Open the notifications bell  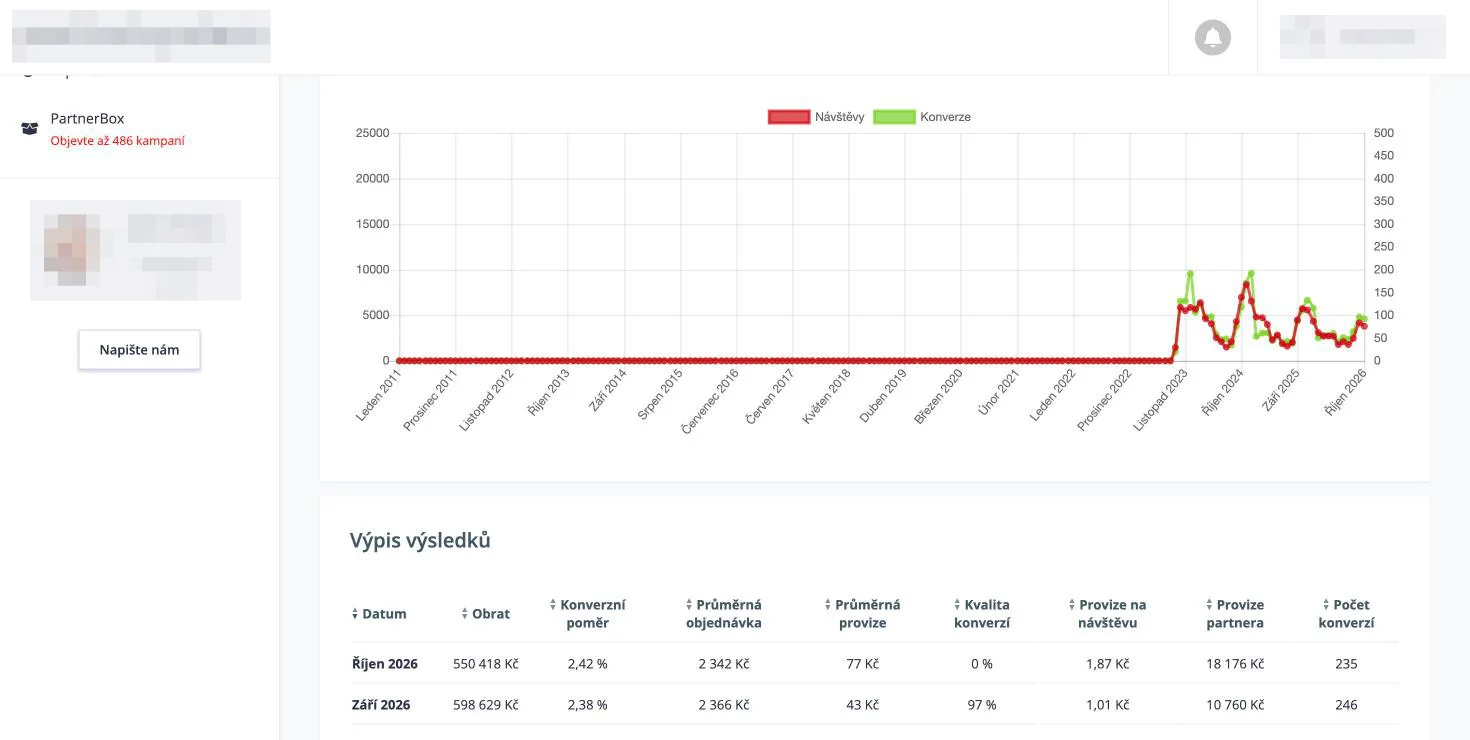tap(1212, 38)
